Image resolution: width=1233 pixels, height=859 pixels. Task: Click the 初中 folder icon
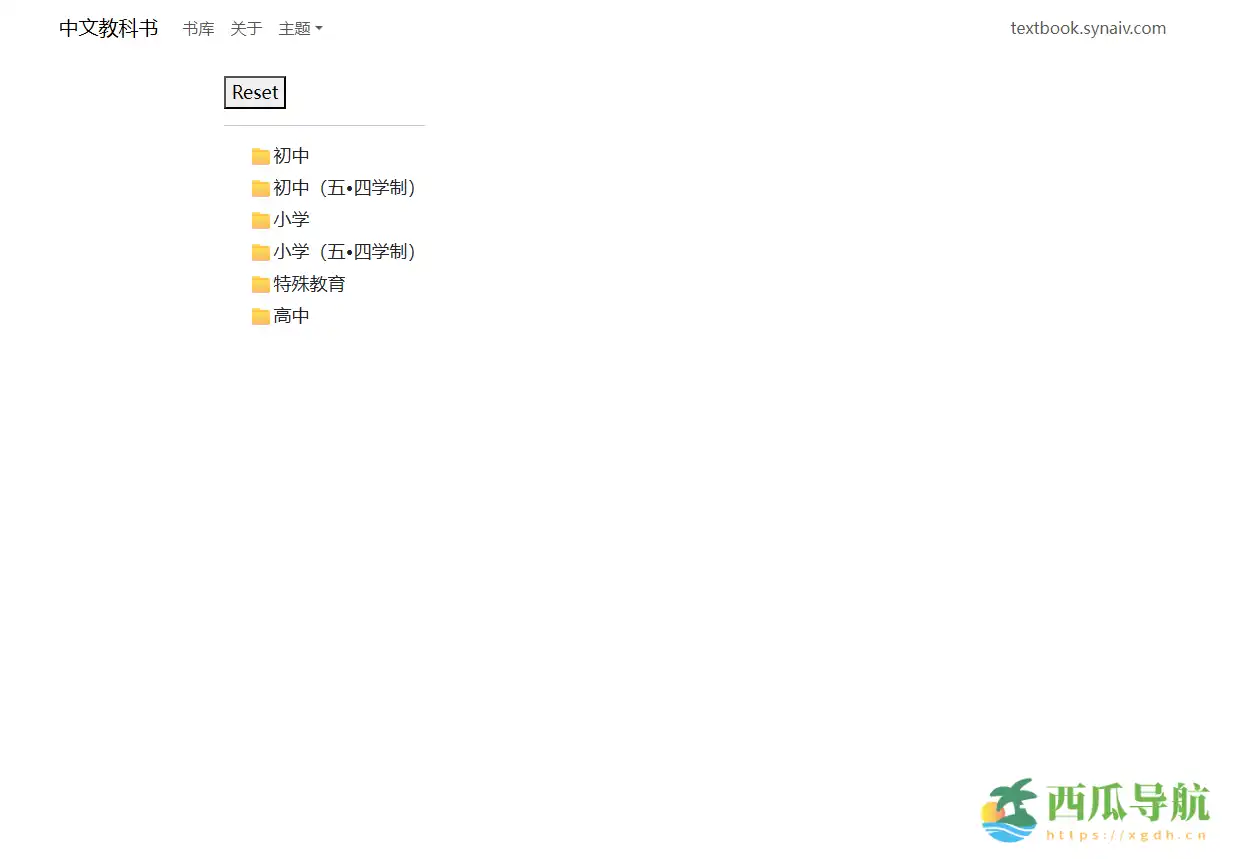click(x=261, y=155)
